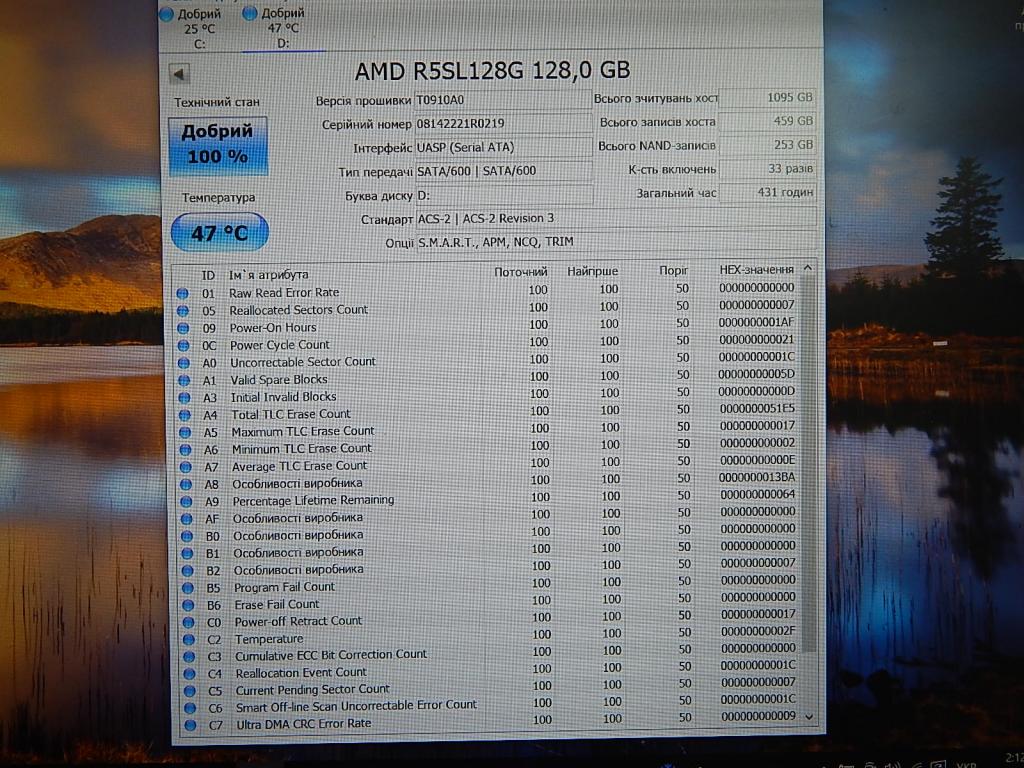
Task: Select disk C: tab showing 25 °C
Action: click(x=197, y=28)
